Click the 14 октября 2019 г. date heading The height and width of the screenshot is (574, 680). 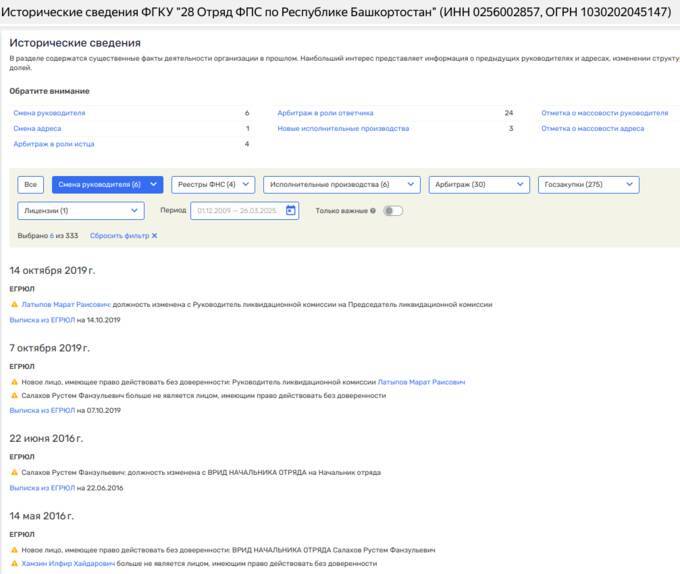[52, 270]
